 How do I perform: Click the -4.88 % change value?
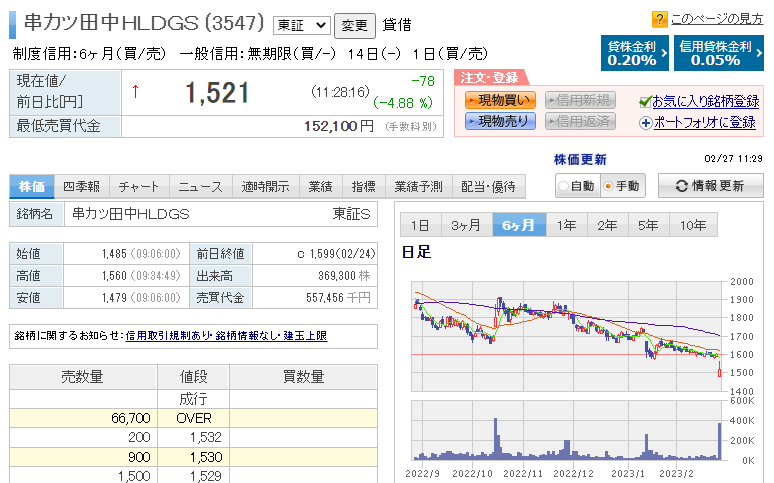click(403, 103)
